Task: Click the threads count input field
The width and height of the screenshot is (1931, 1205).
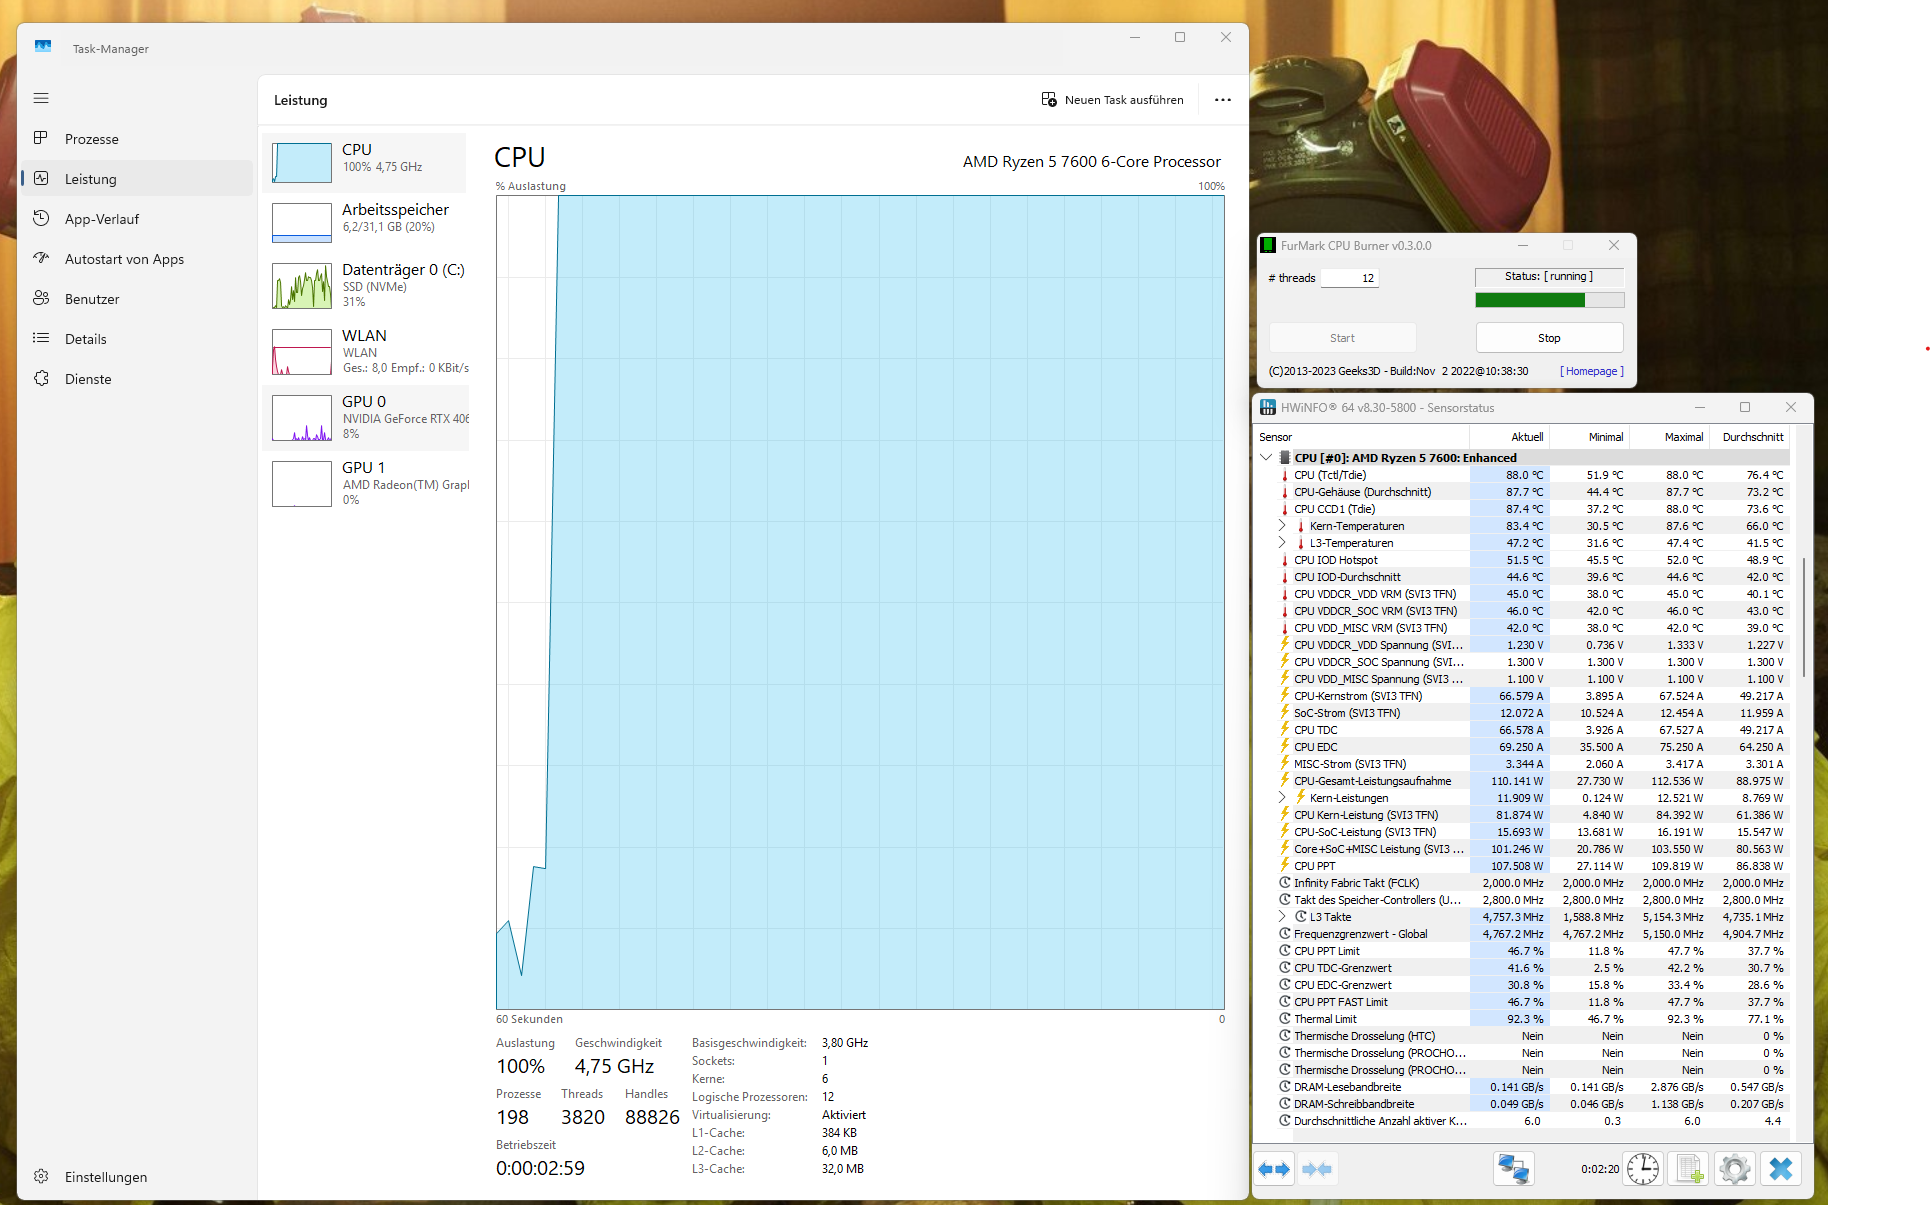Action: tap(1349, 278)
